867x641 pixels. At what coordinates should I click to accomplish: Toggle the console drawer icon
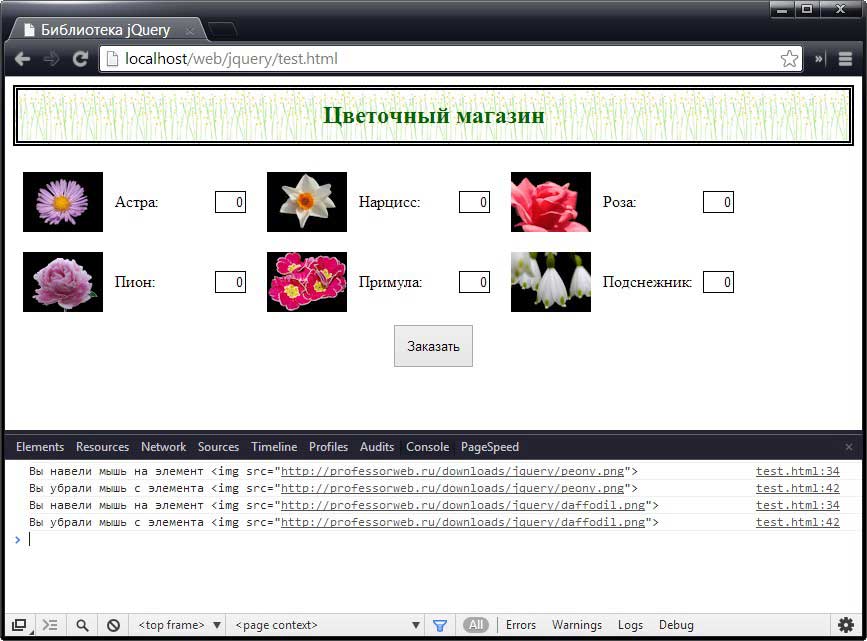pos(50,626)
